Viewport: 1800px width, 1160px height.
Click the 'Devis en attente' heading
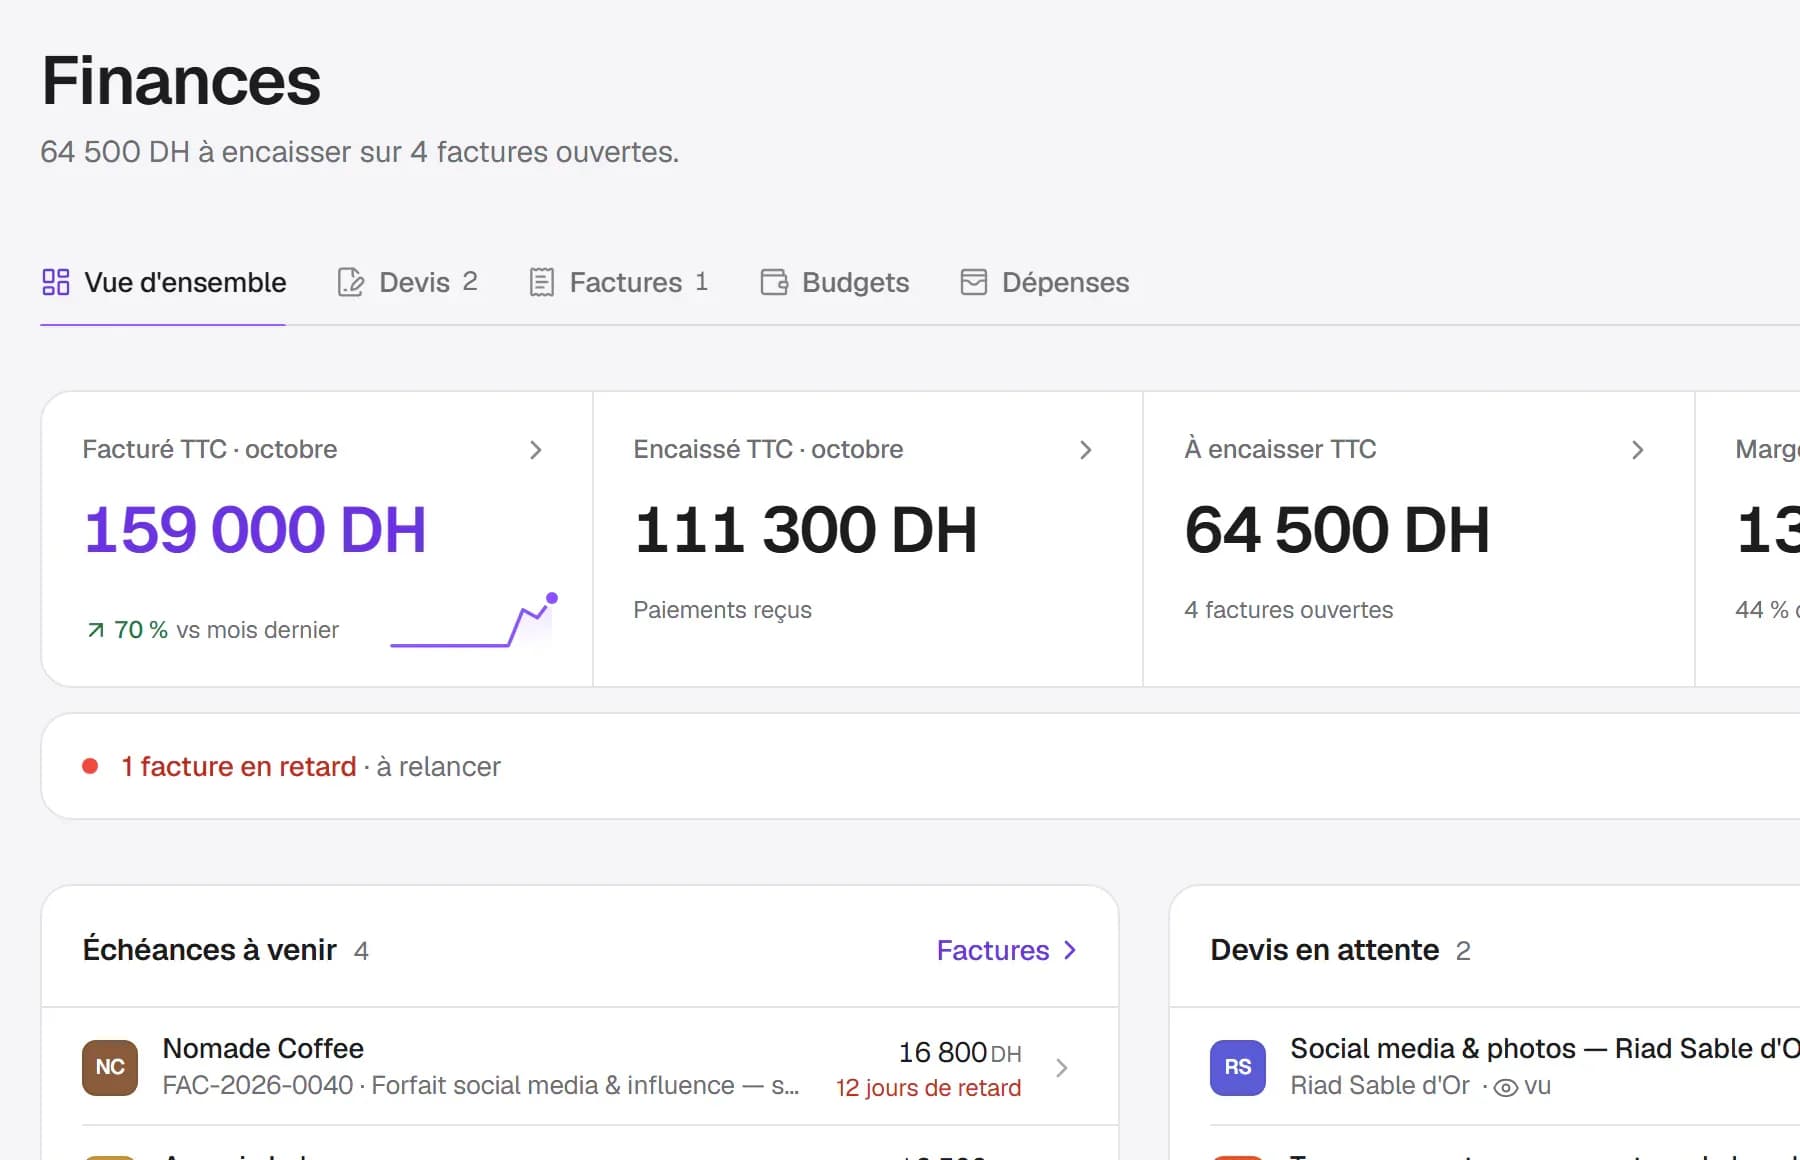(1324, 950)
